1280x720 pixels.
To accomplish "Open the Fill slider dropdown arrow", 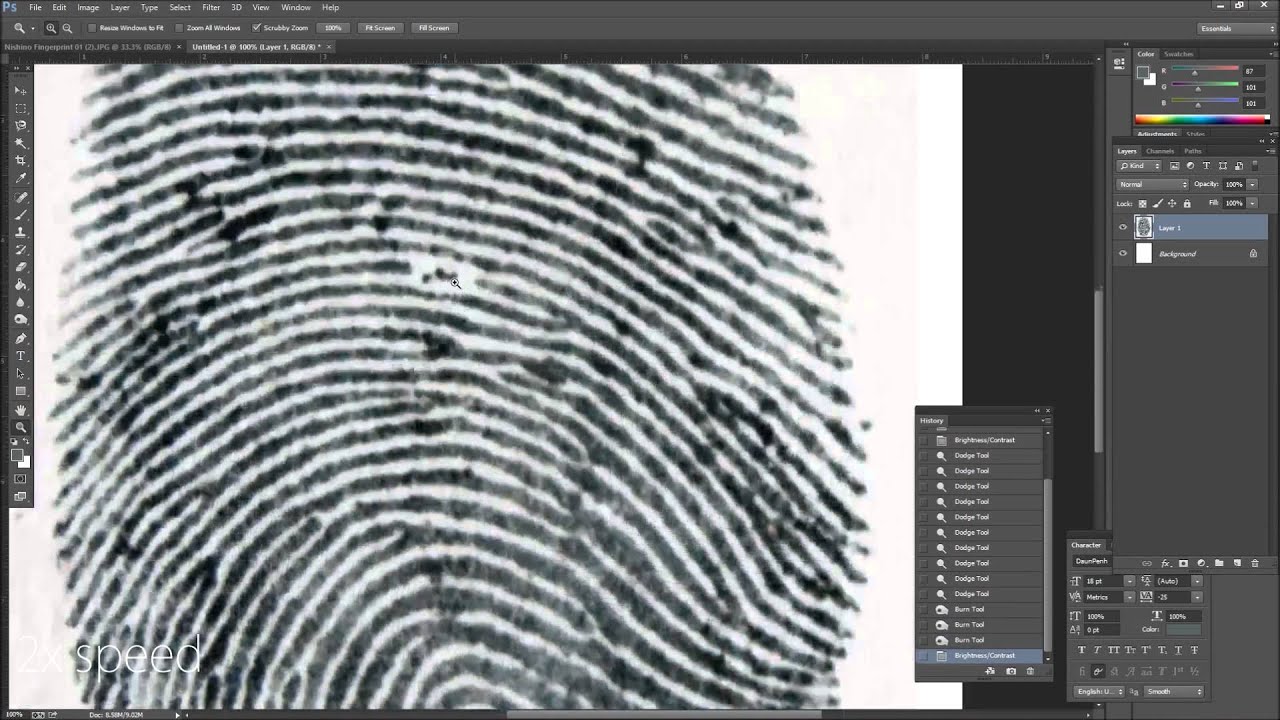I will 1252,203.
